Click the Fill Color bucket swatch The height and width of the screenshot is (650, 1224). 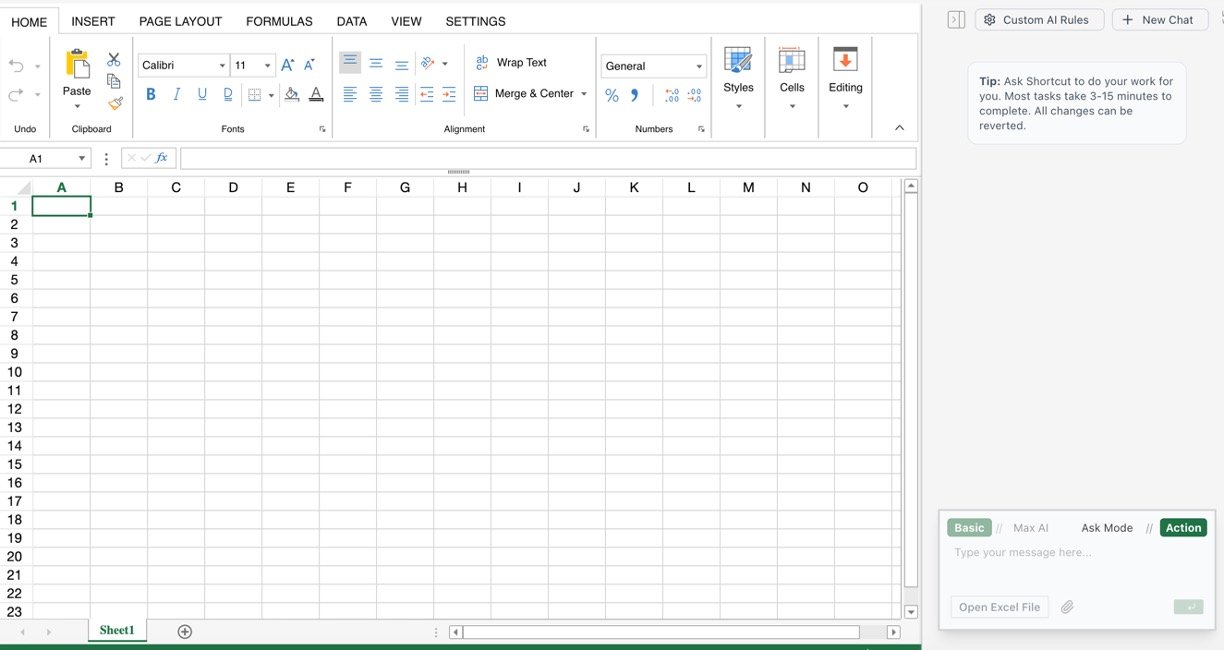tap(292, 94)
